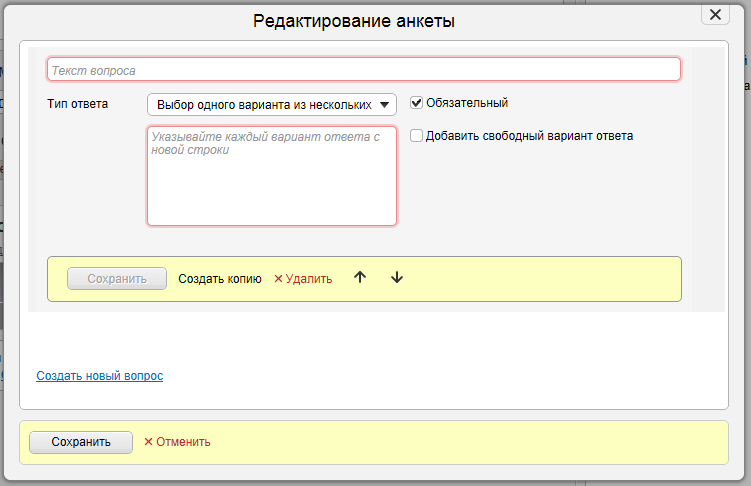
Task: Click the Обязательный label text
Action: [467, 103]
